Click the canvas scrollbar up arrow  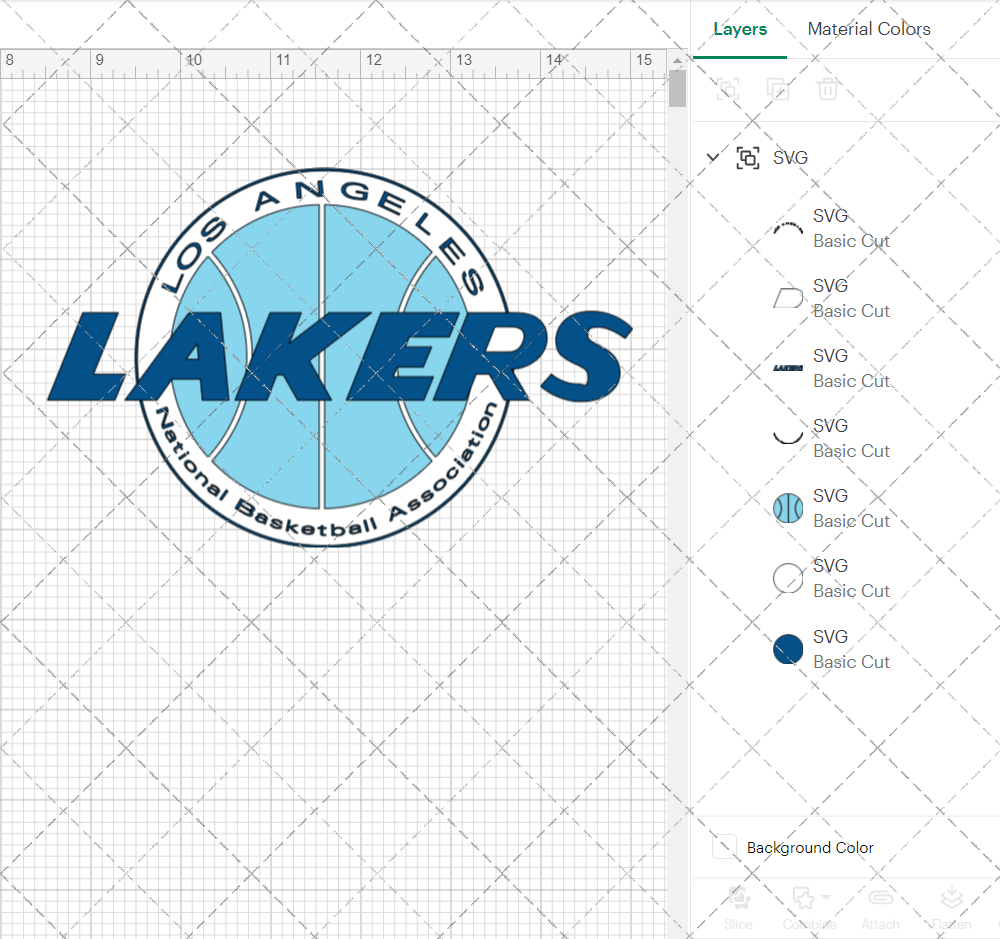pyautogui.click(x=677, y=60)
